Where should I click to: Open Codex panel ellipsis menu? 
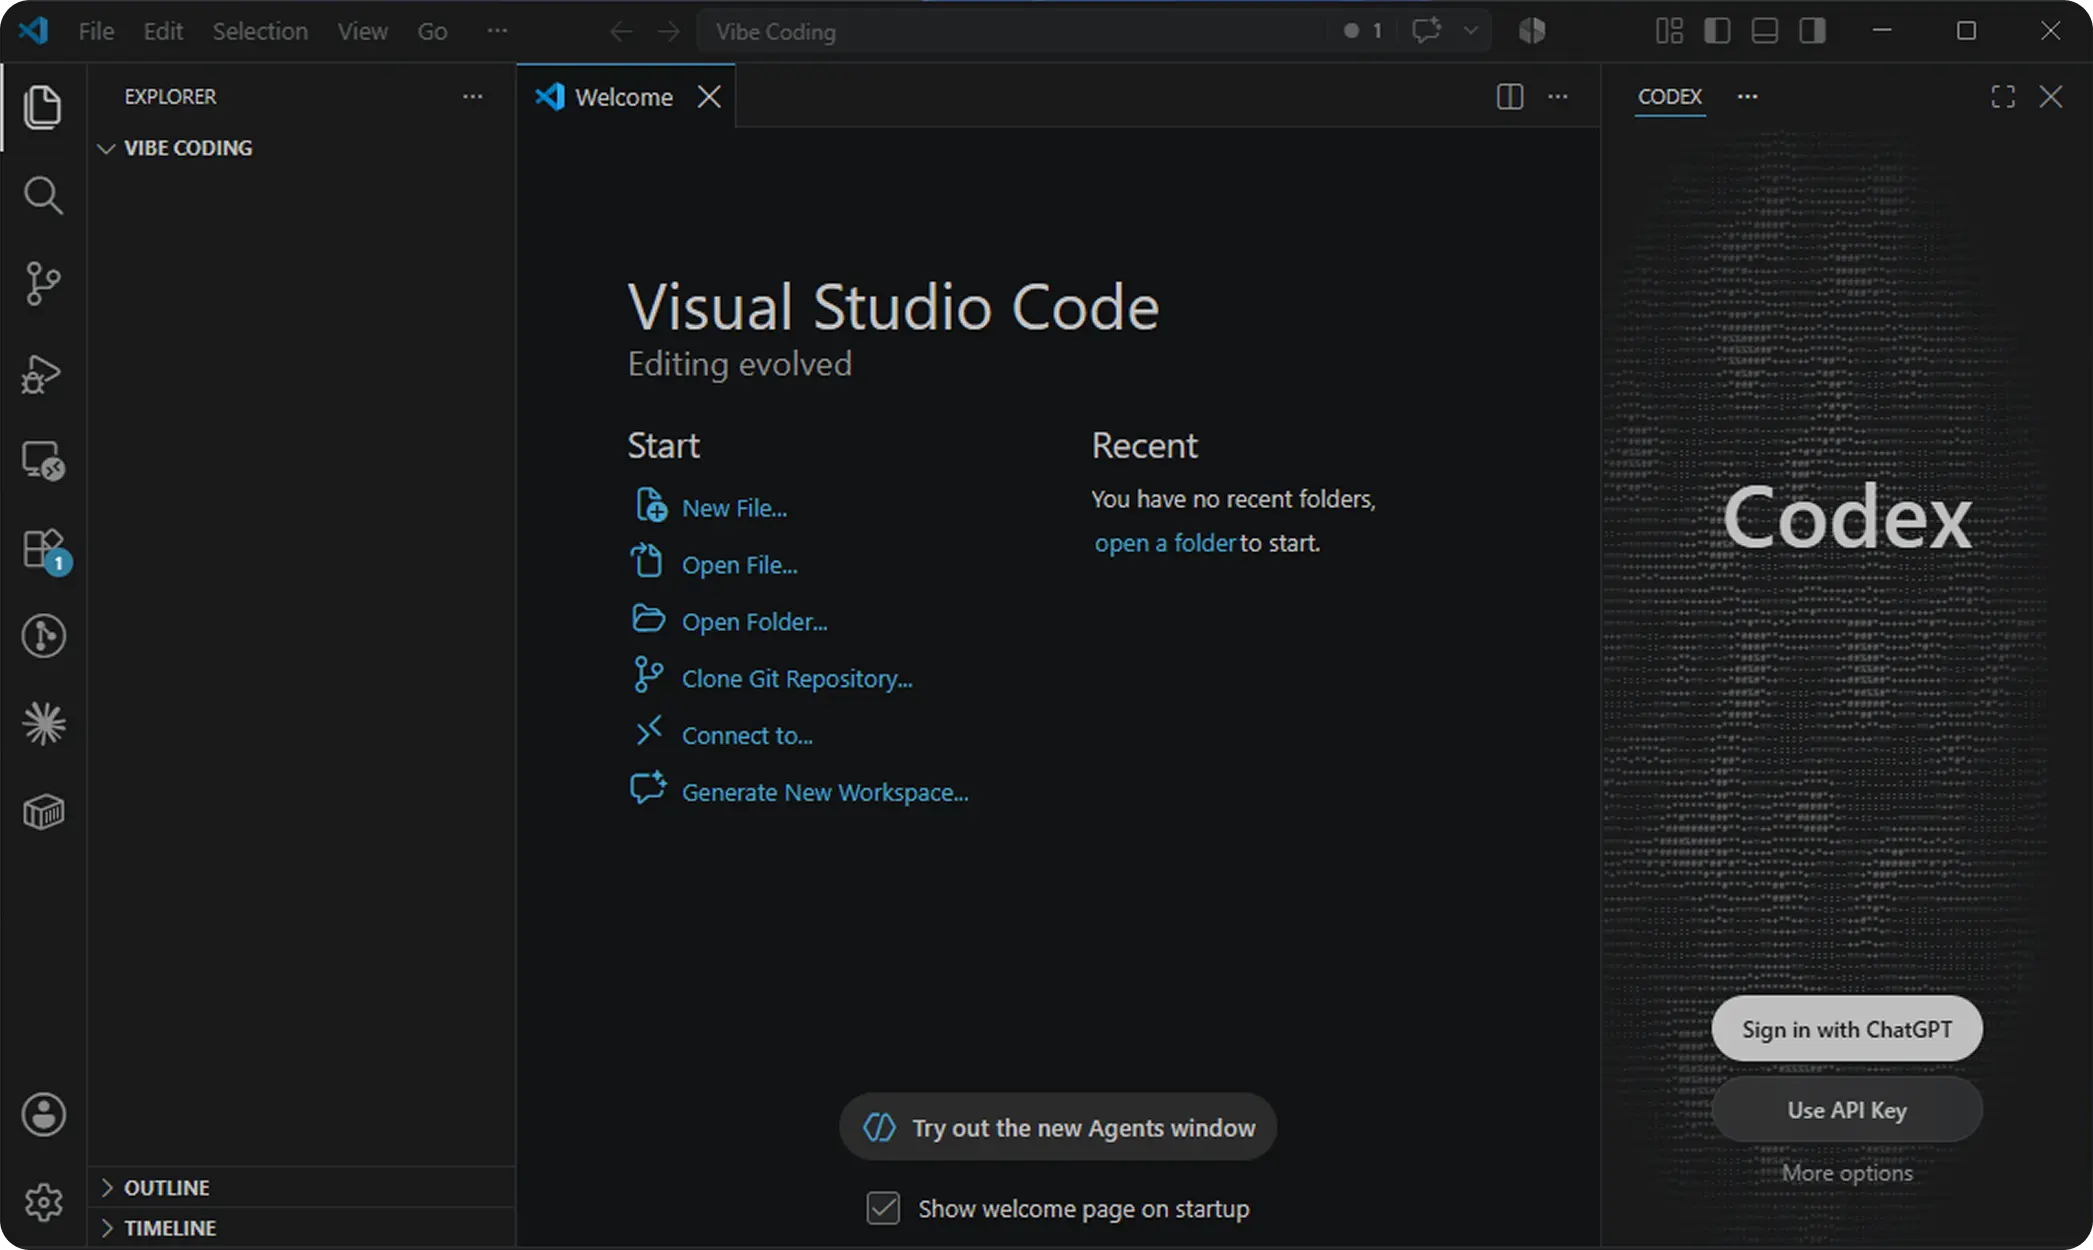[1747, 97]
